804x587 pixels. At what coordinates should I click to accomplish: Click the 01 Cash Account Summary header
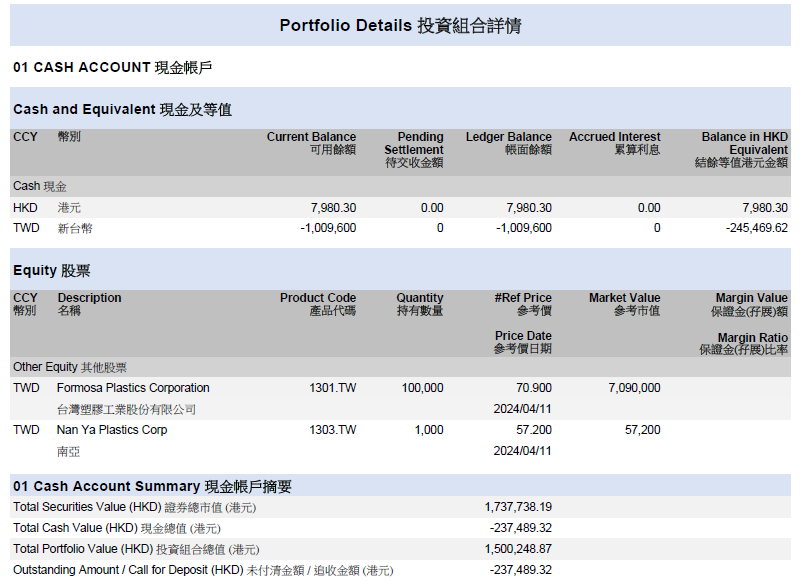(x=152, y=486)
